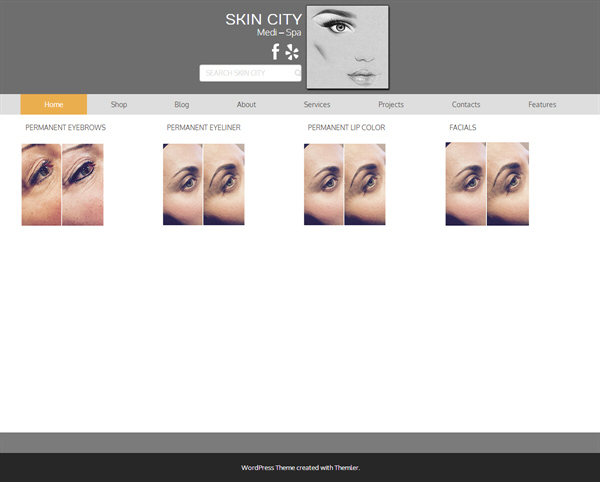This screenshot has height=482, width=600.
Task: Click the SKIN CITY site title
Action: [264, 20]
